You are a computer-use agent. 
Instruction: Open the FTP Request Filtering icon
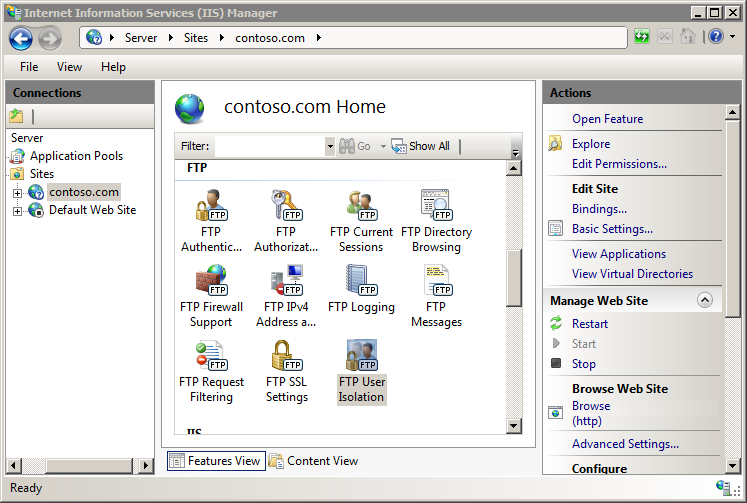click(211, 355)
